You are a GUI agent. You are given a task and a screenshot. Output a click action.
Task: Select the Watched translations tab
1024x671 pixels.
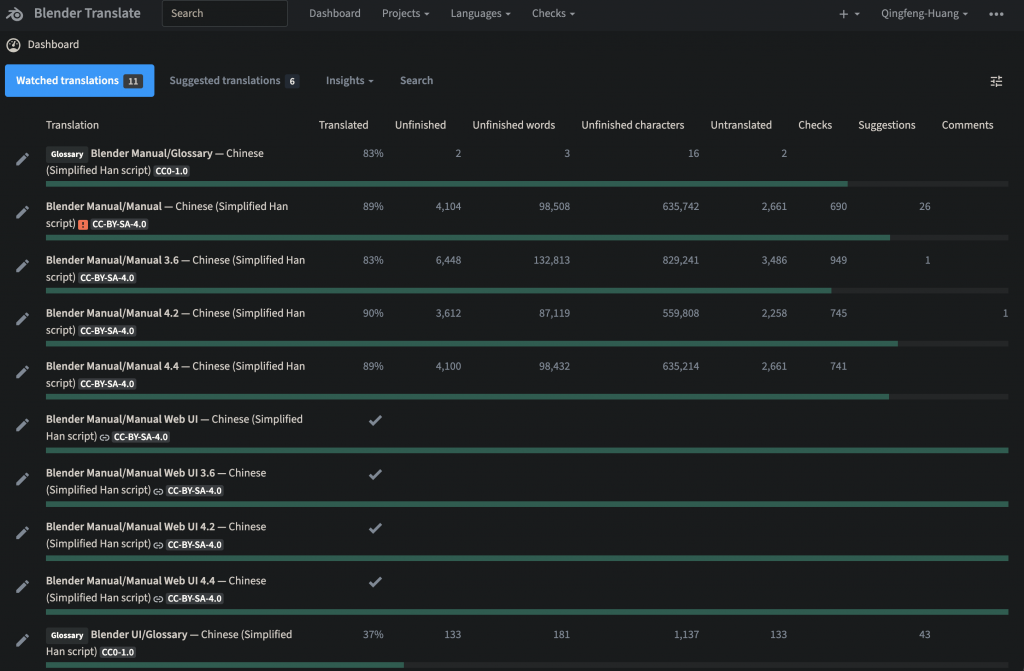(80, 80)
